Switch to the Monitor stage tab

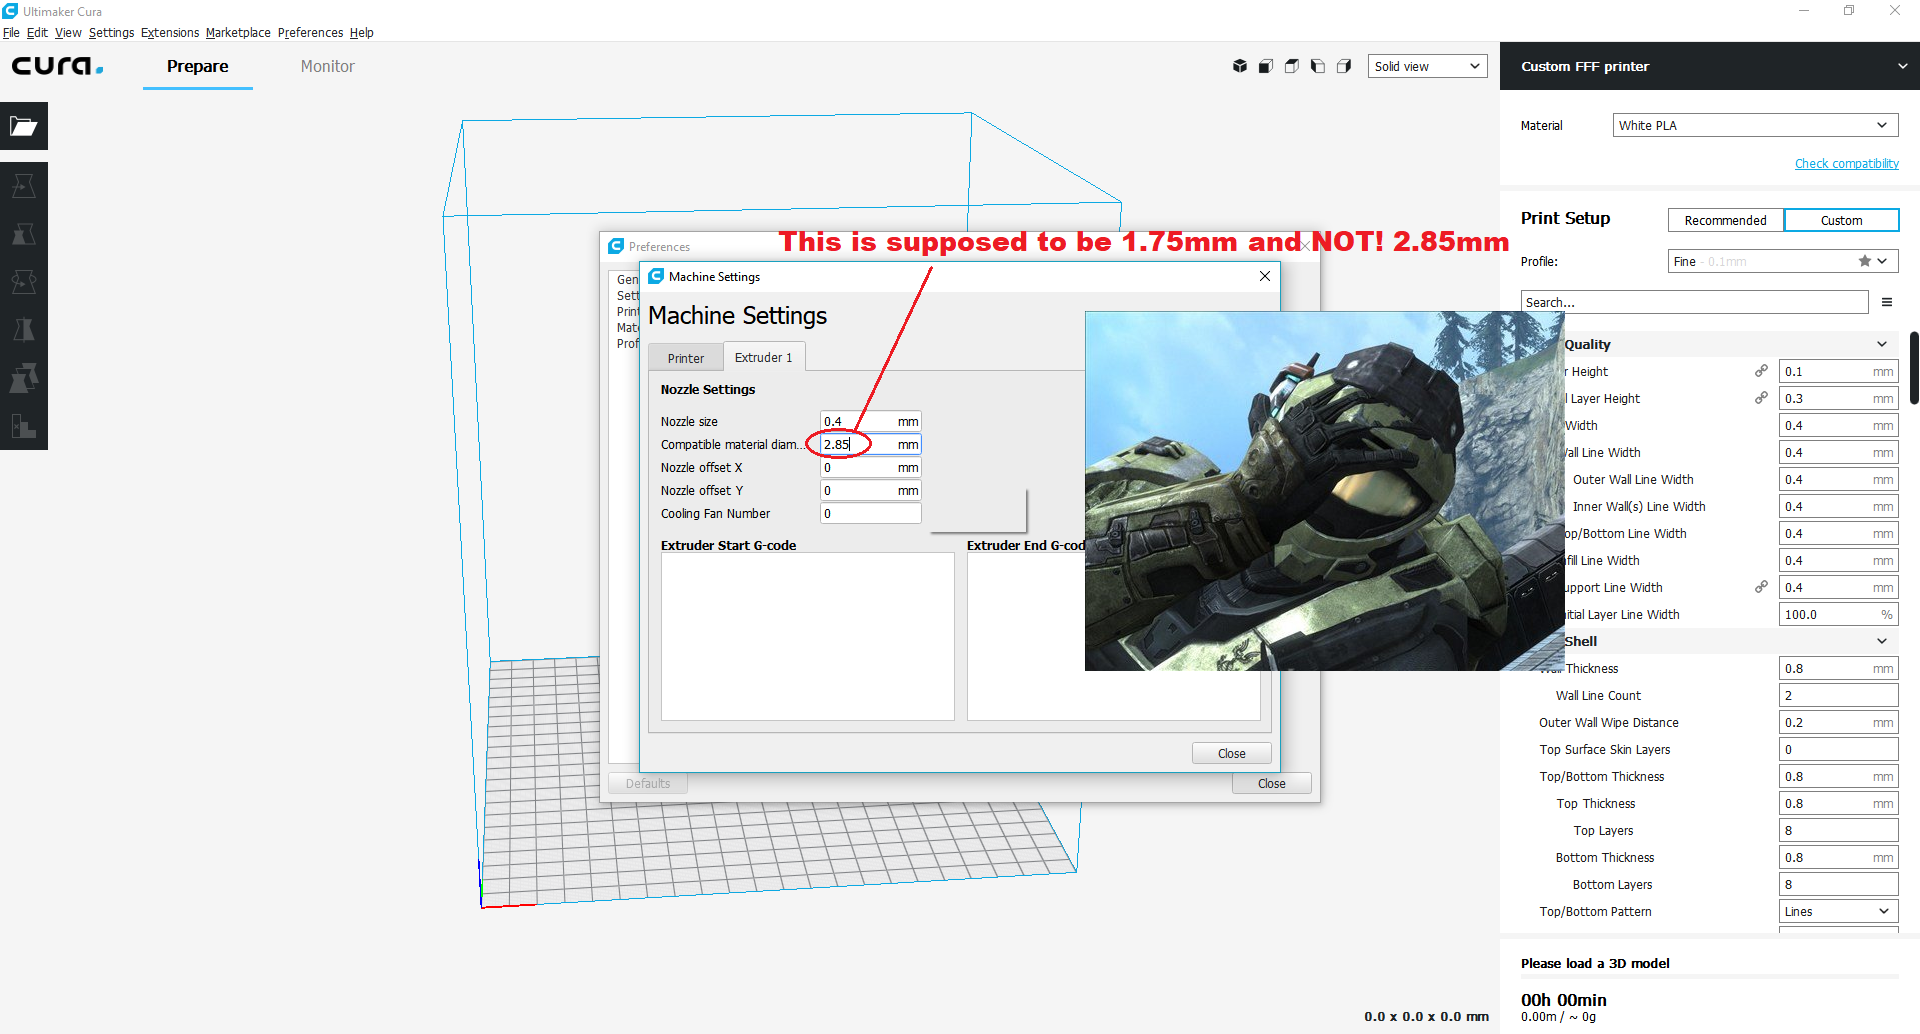click(327, 66)
